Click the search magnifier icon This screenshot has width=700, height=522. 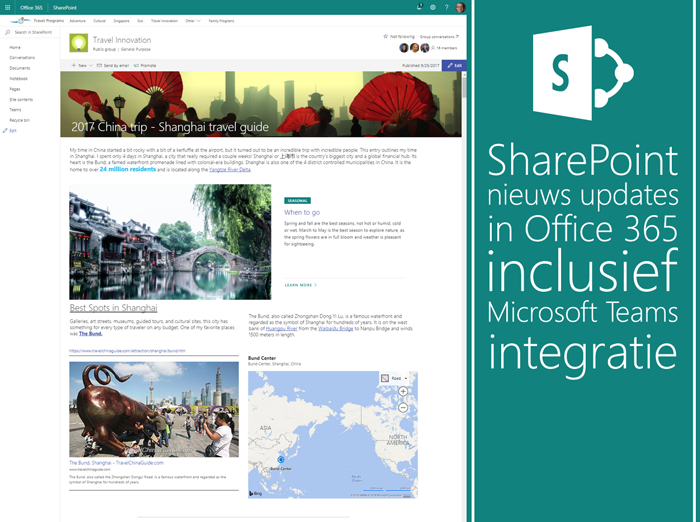pos(8,32)
